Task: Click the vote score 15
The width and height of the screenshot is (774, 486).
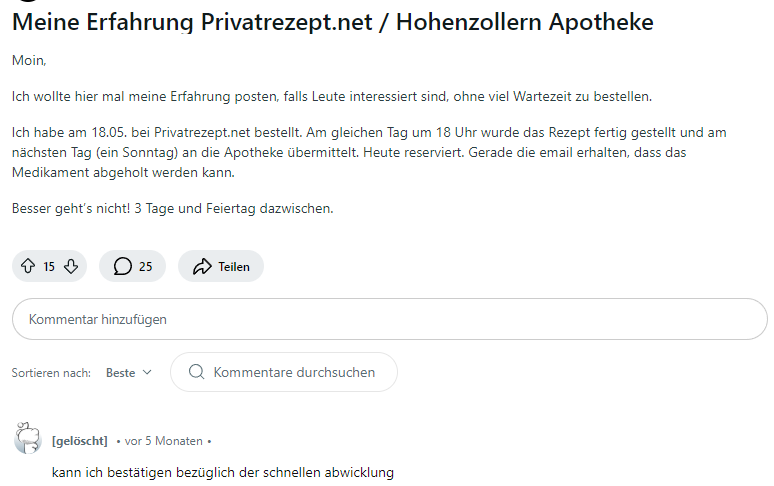Action: (x=49, y=267)
